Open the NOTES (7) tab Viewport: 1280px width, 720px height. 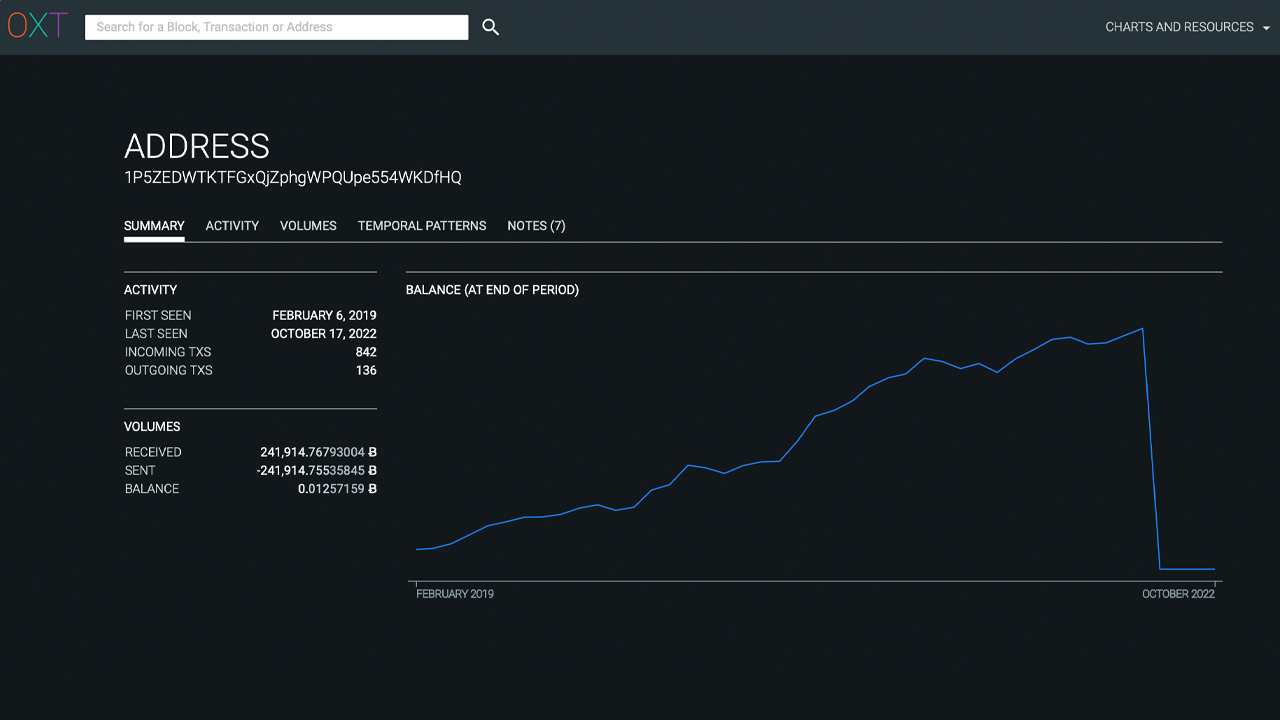(536, 226)
